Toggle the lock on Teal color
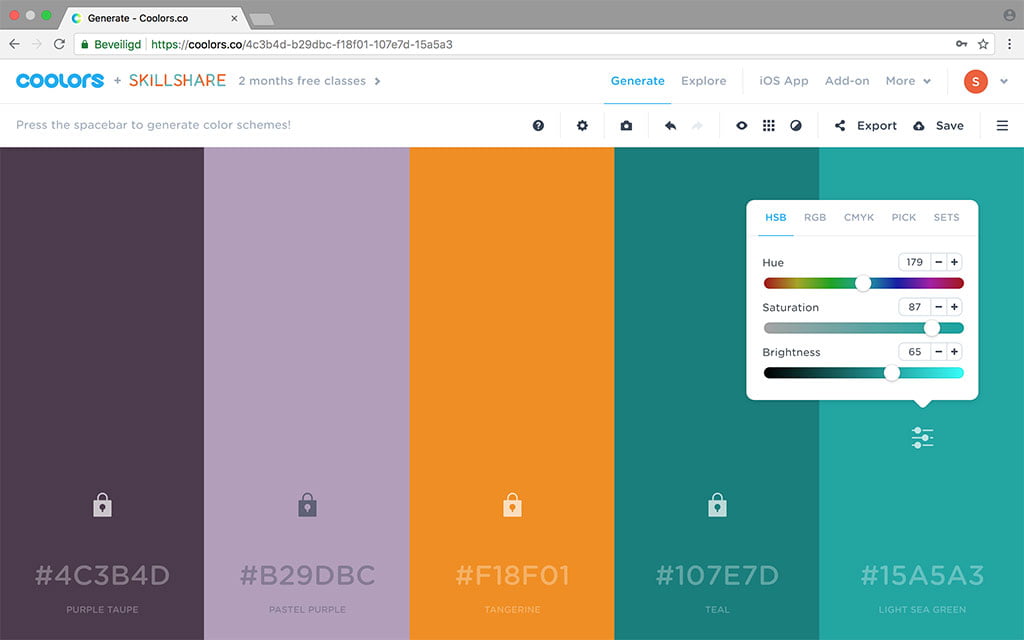 point(717,505)
